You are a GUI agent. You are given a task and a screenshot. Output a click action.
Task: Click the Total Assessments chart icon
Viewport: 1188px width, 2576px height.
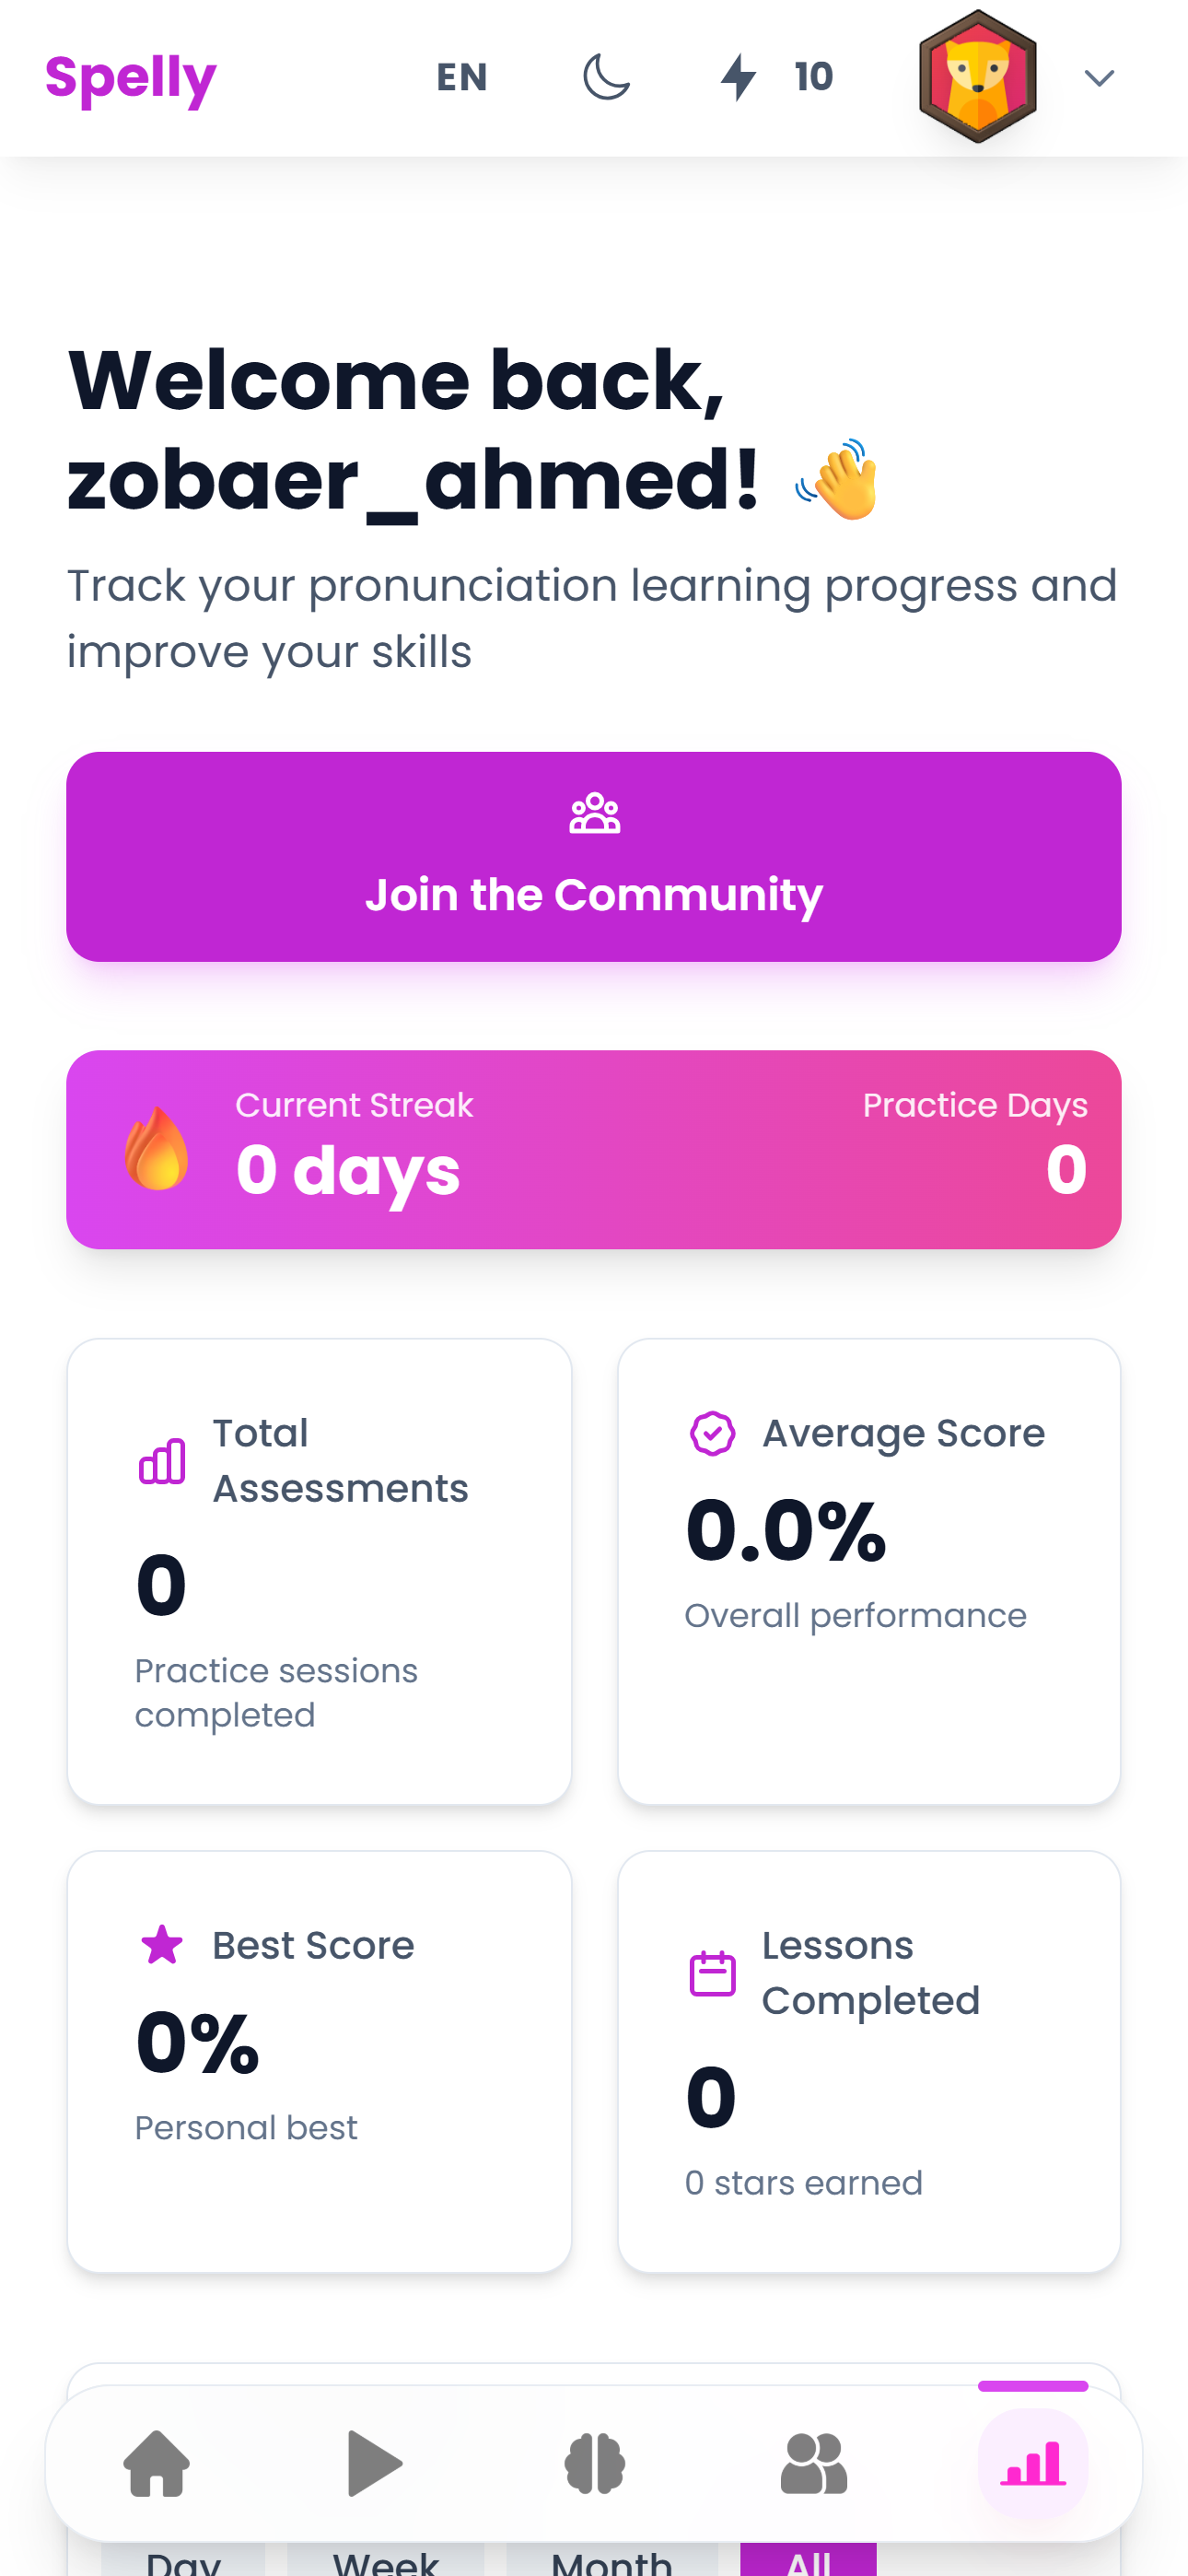163,1460
